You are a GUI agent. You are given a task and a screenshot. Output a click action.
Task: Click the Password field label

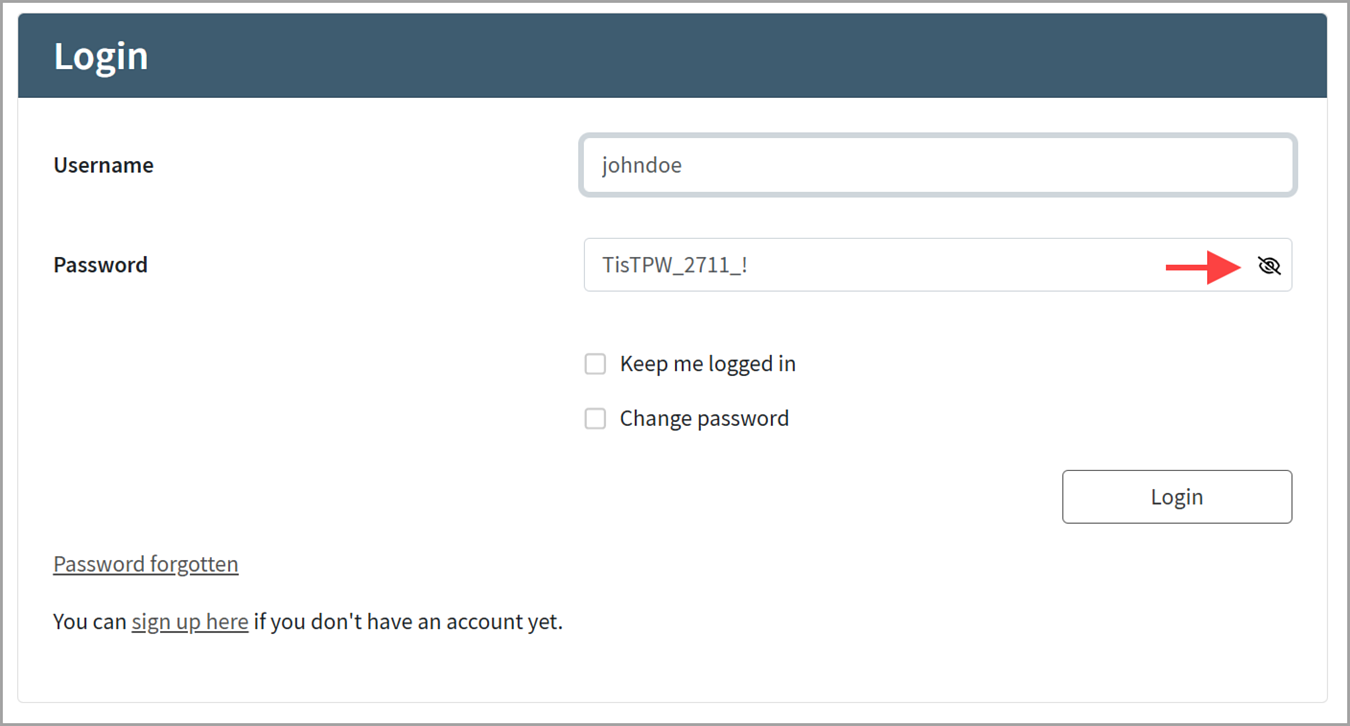point(100,265)
